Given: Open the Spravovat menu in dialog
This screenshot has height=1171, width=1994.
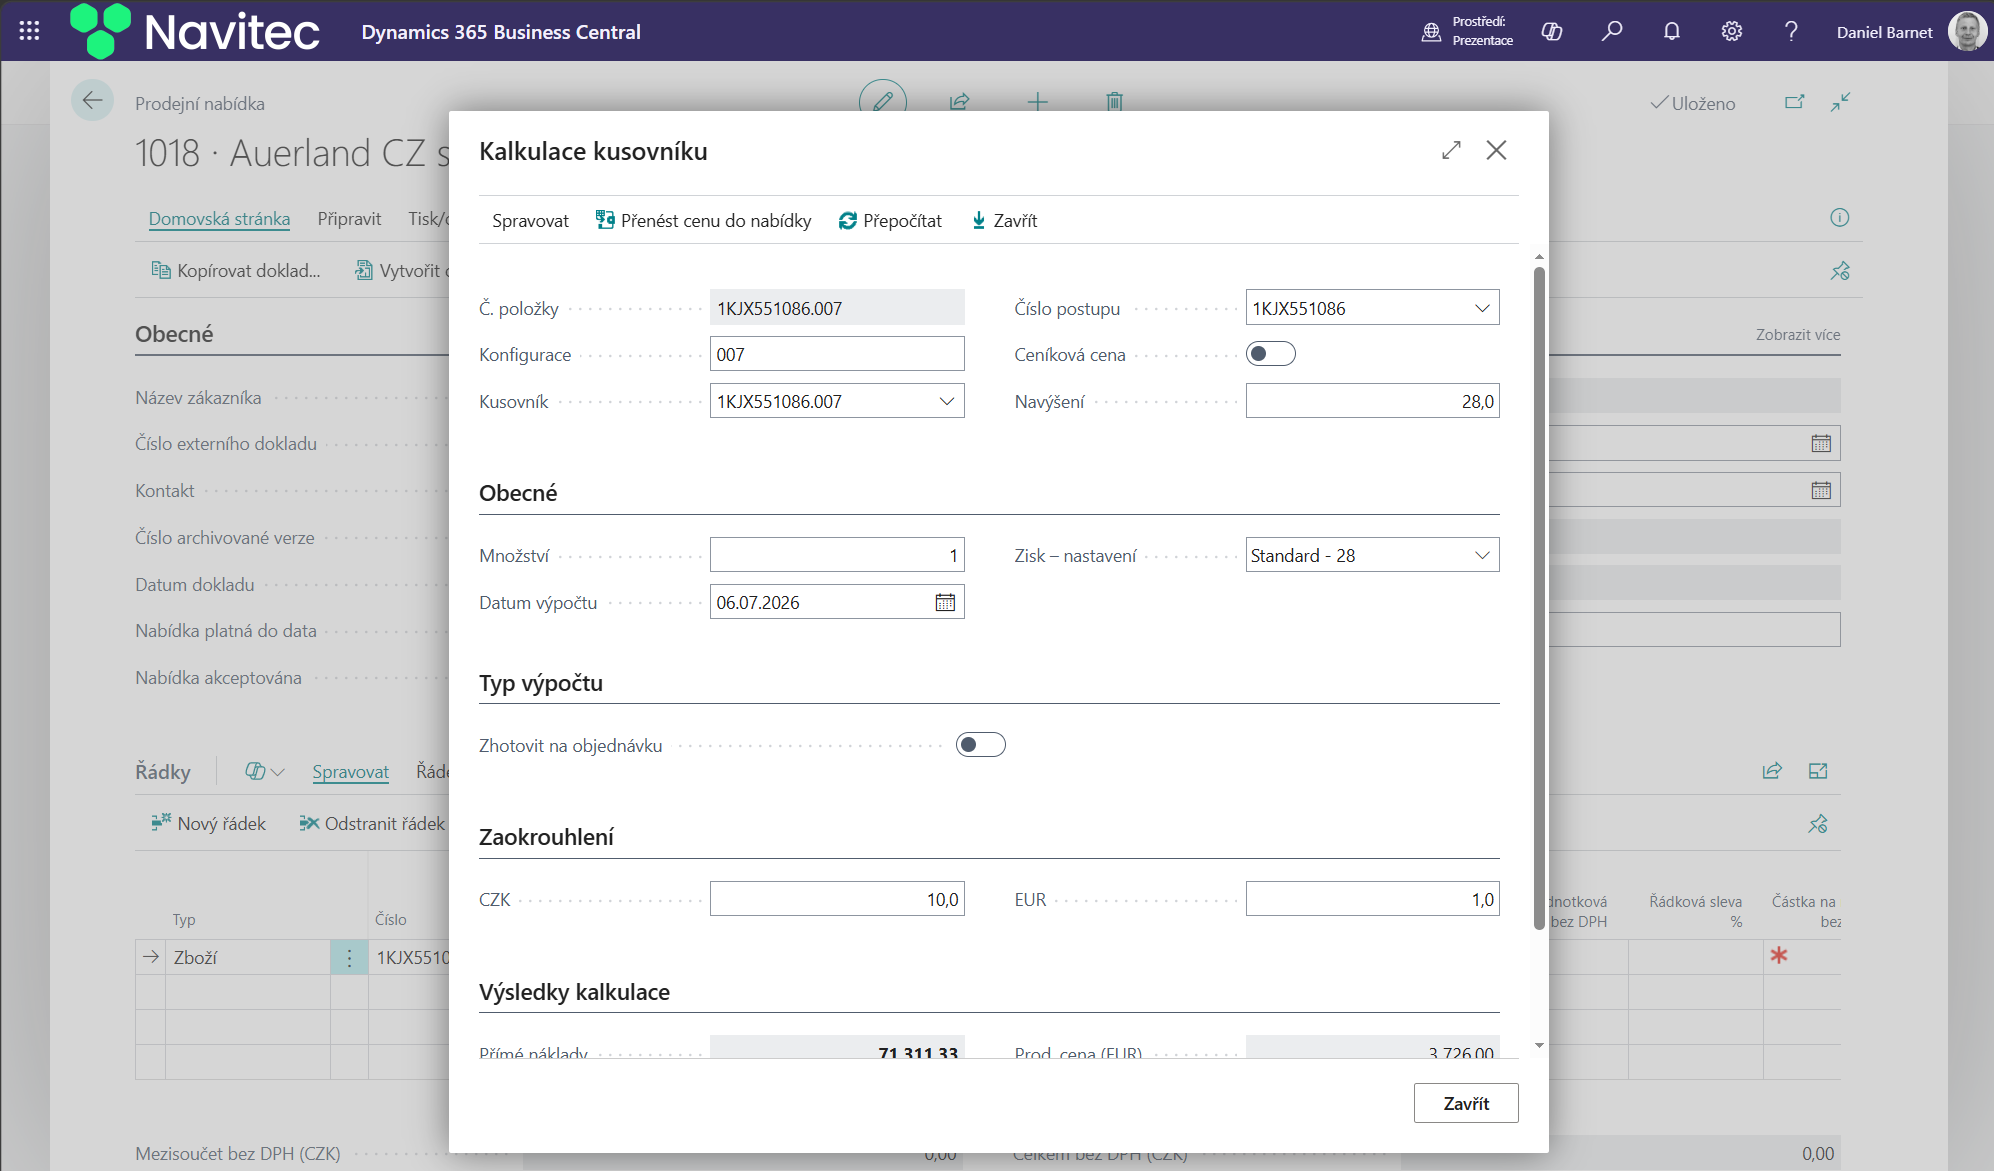Looking at the screenshot, I should (x=530, y=220).
